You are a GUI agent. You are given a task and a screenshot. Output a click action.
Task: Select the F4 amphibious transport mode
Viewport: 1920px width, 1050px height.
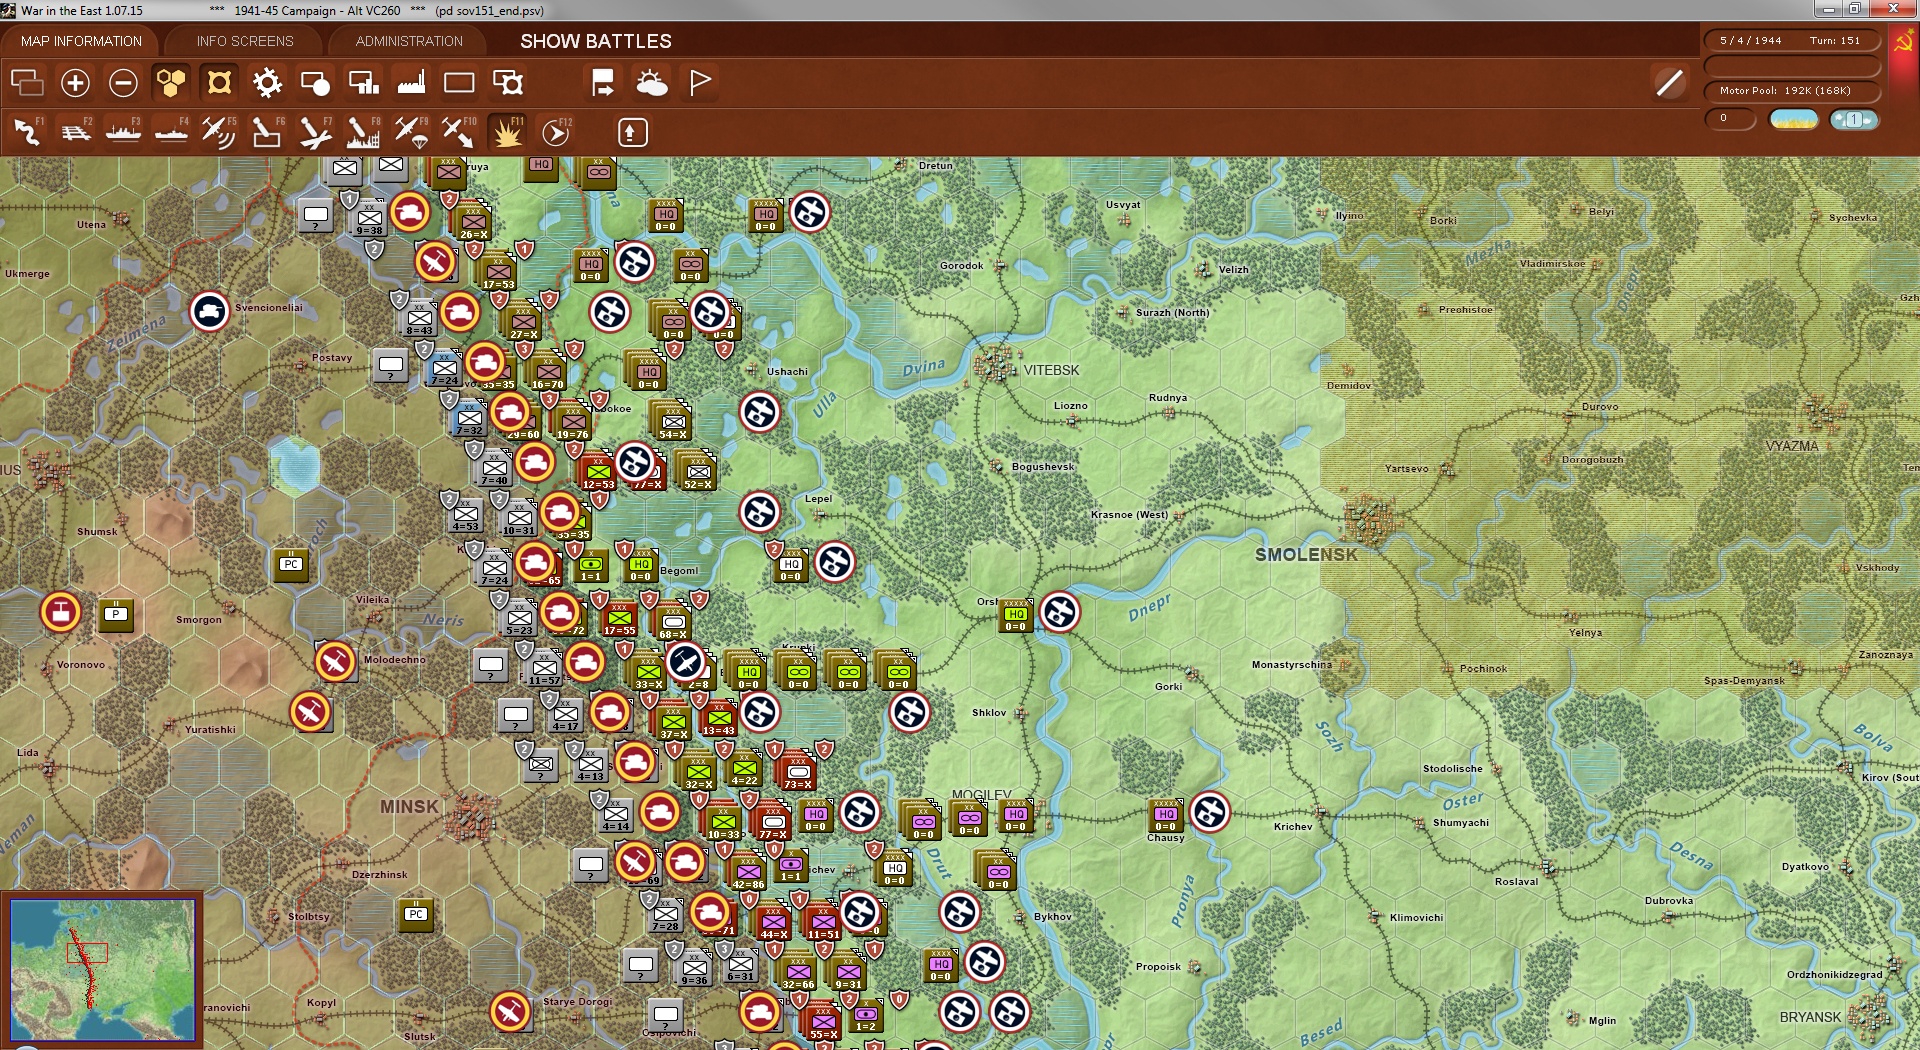[171, 132]
